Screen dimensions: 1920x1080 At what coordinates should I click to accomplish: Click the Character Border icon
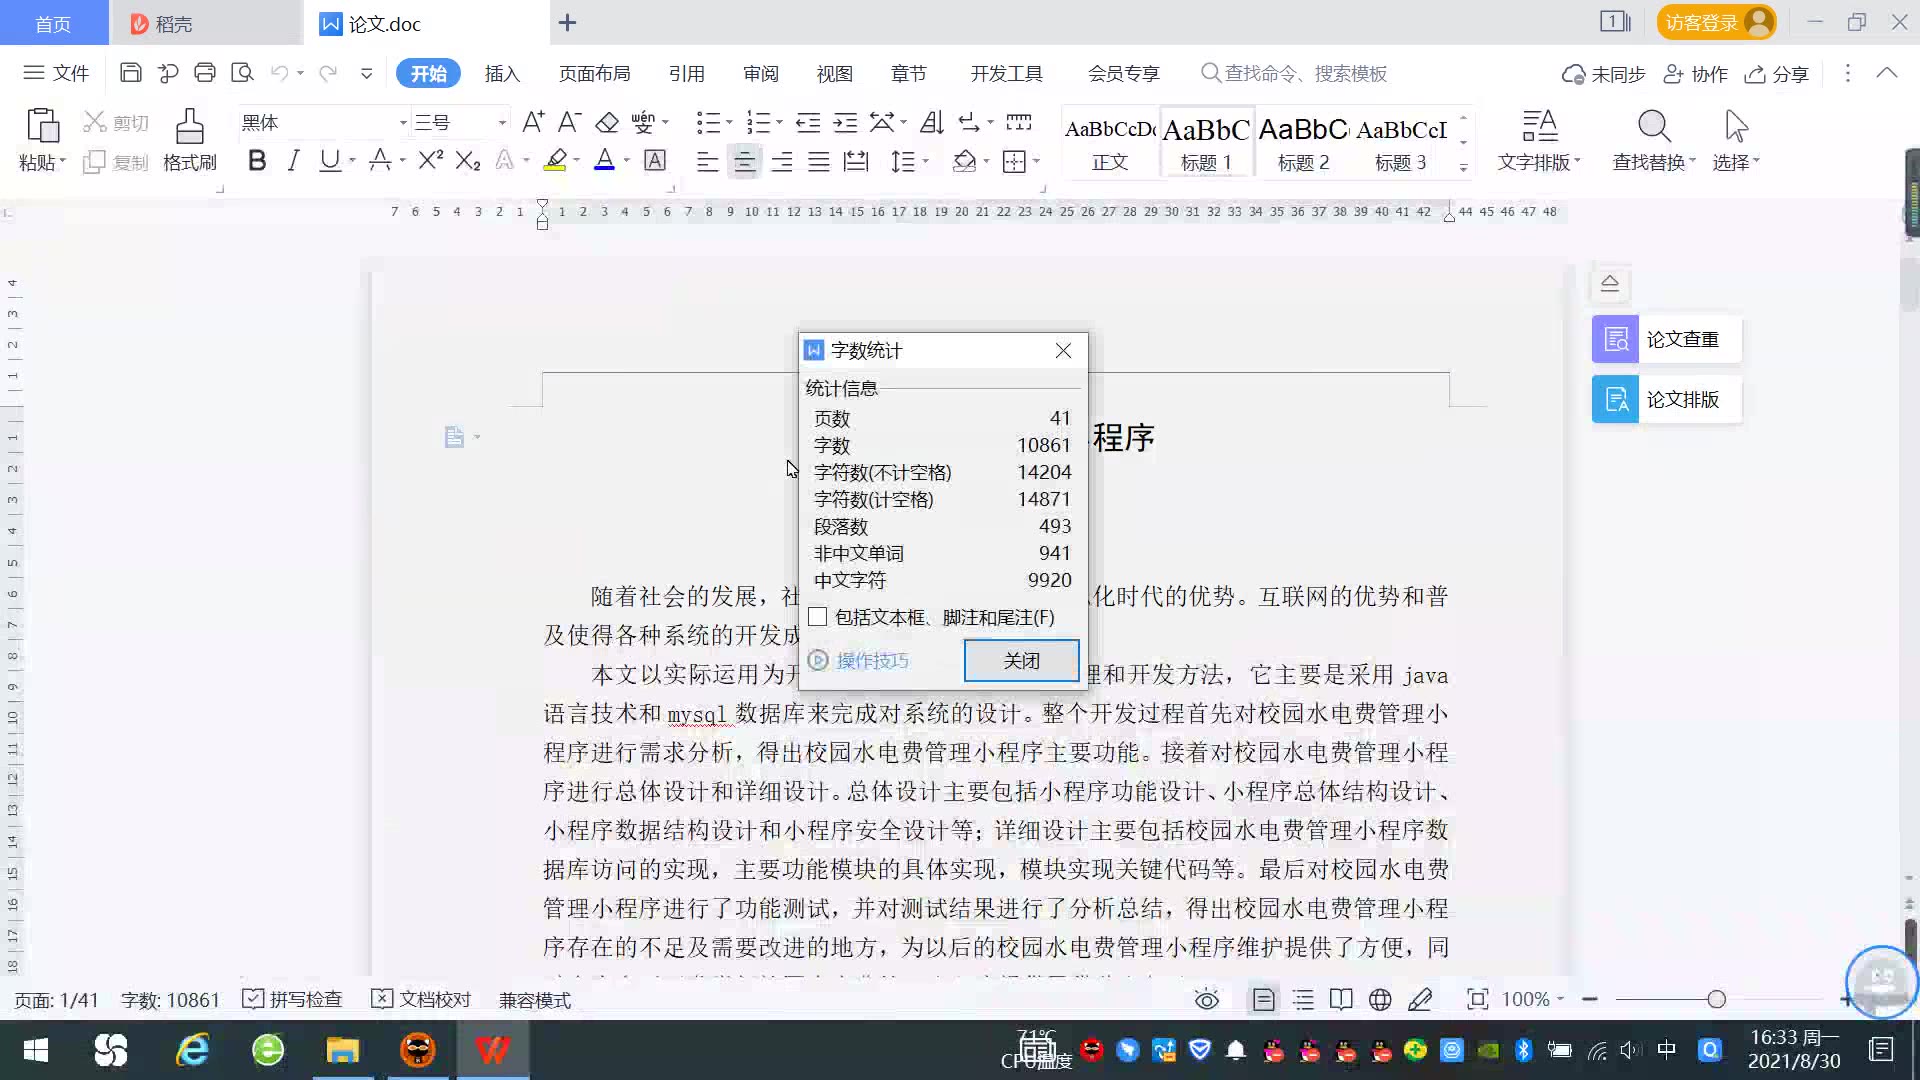[655, 161]
